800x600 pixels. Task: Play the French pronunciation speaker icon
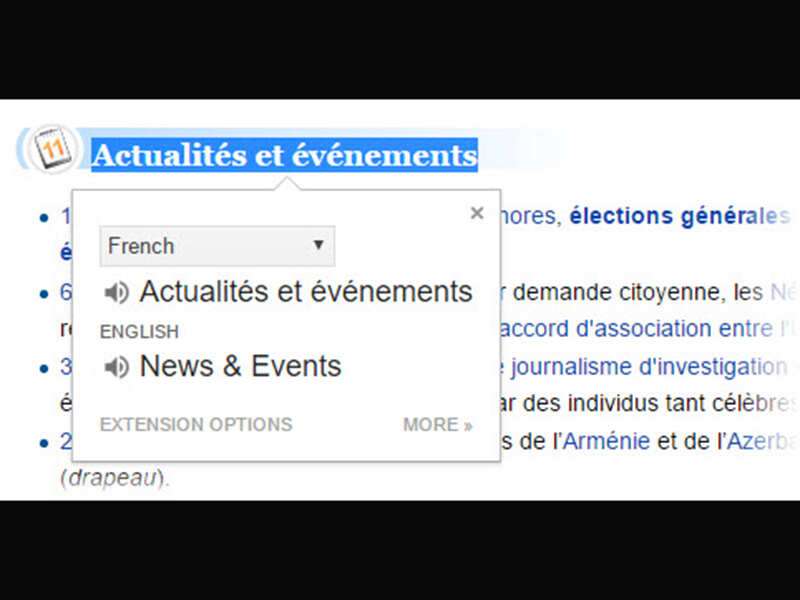tap(117, 293)
